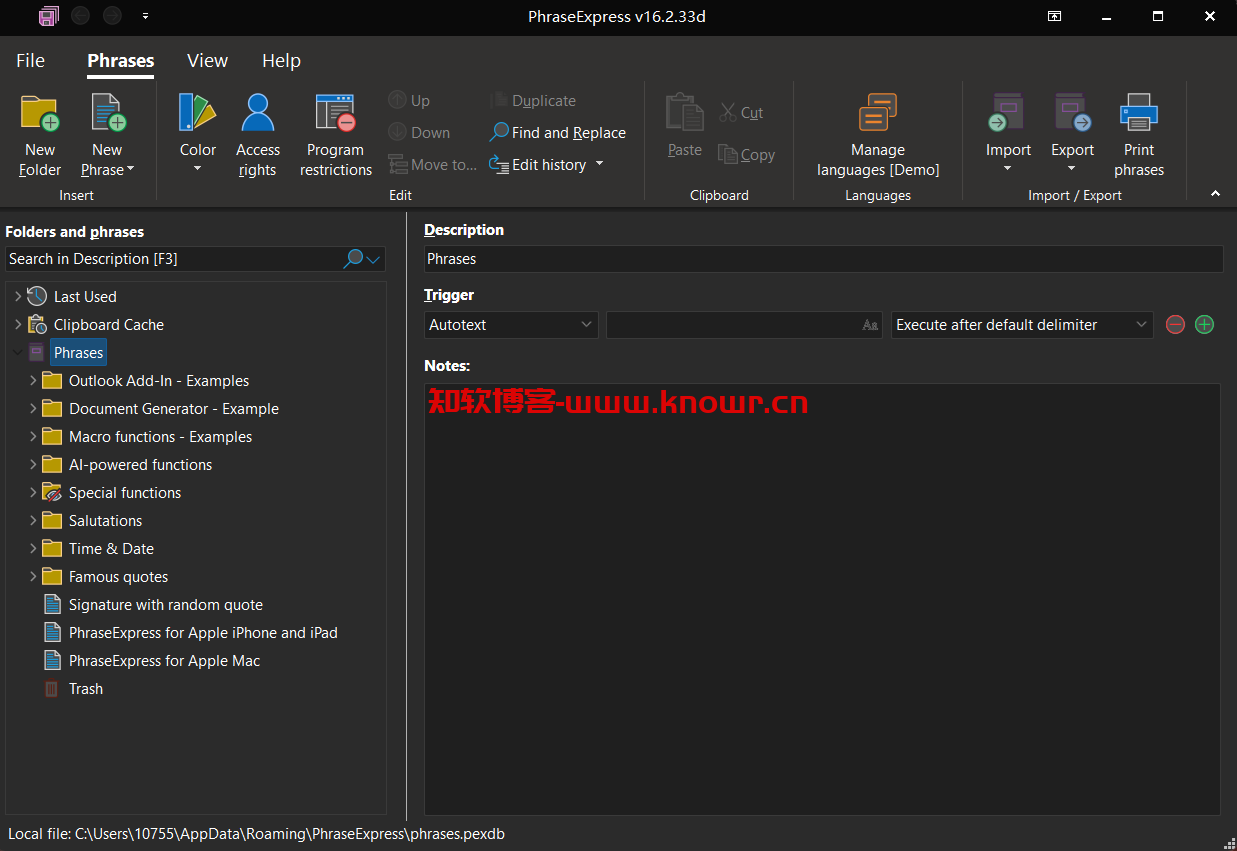
Task: Click the ribbon display options button
Action: (1054, 16)
